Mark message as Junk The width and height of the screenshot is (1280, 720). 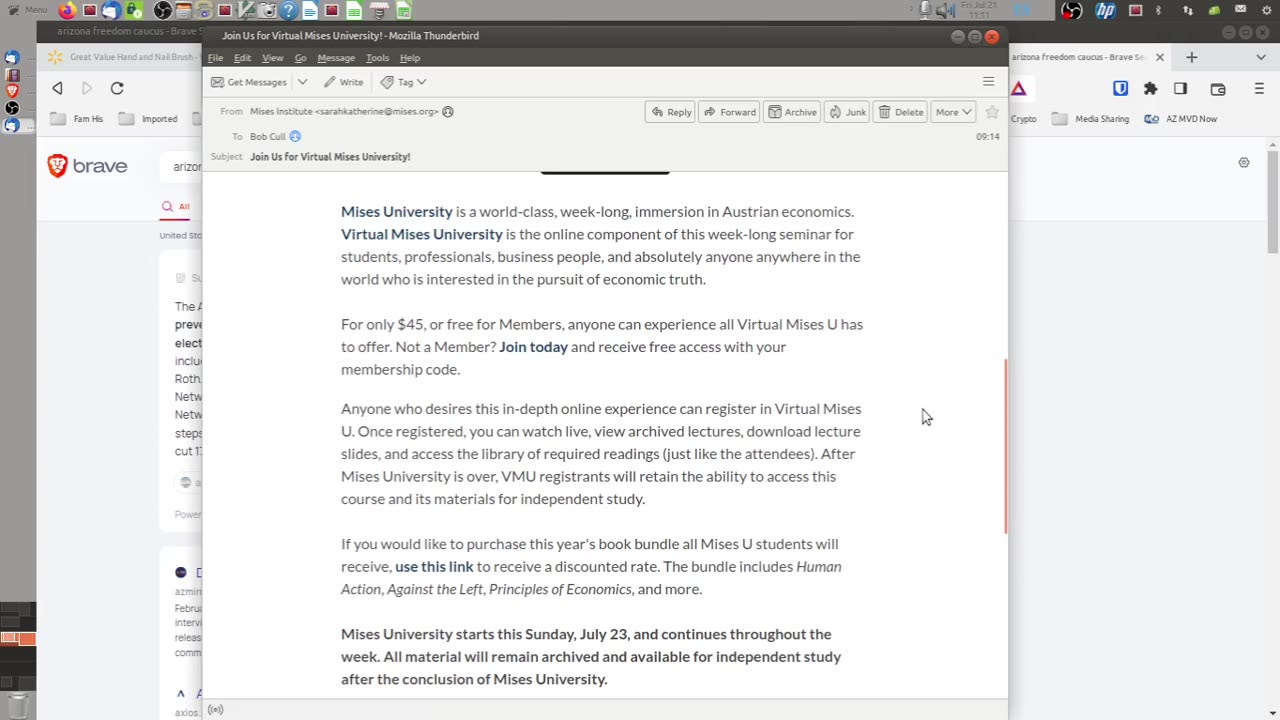(848, 112)
